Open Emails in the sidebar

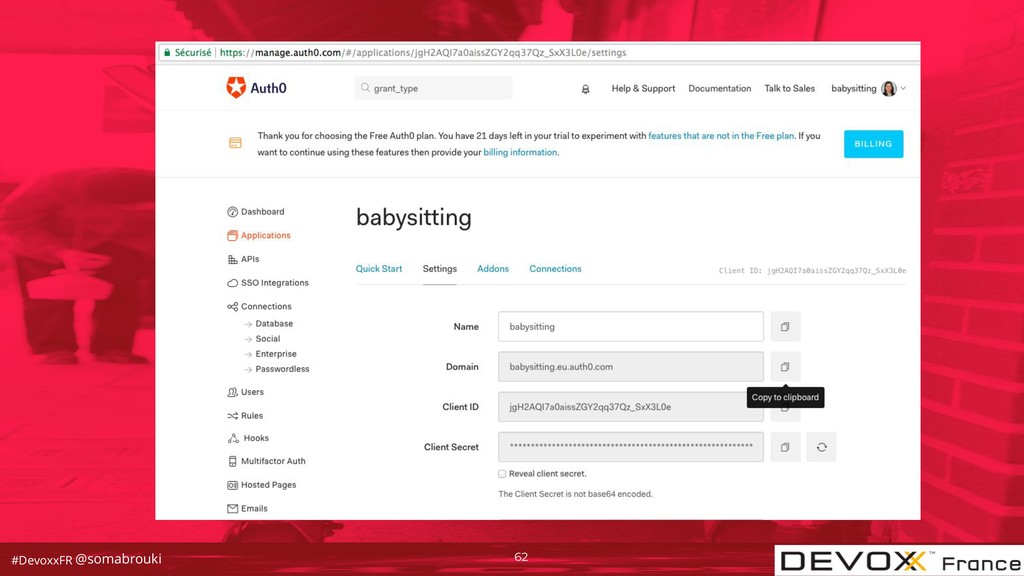coord(254,508)
